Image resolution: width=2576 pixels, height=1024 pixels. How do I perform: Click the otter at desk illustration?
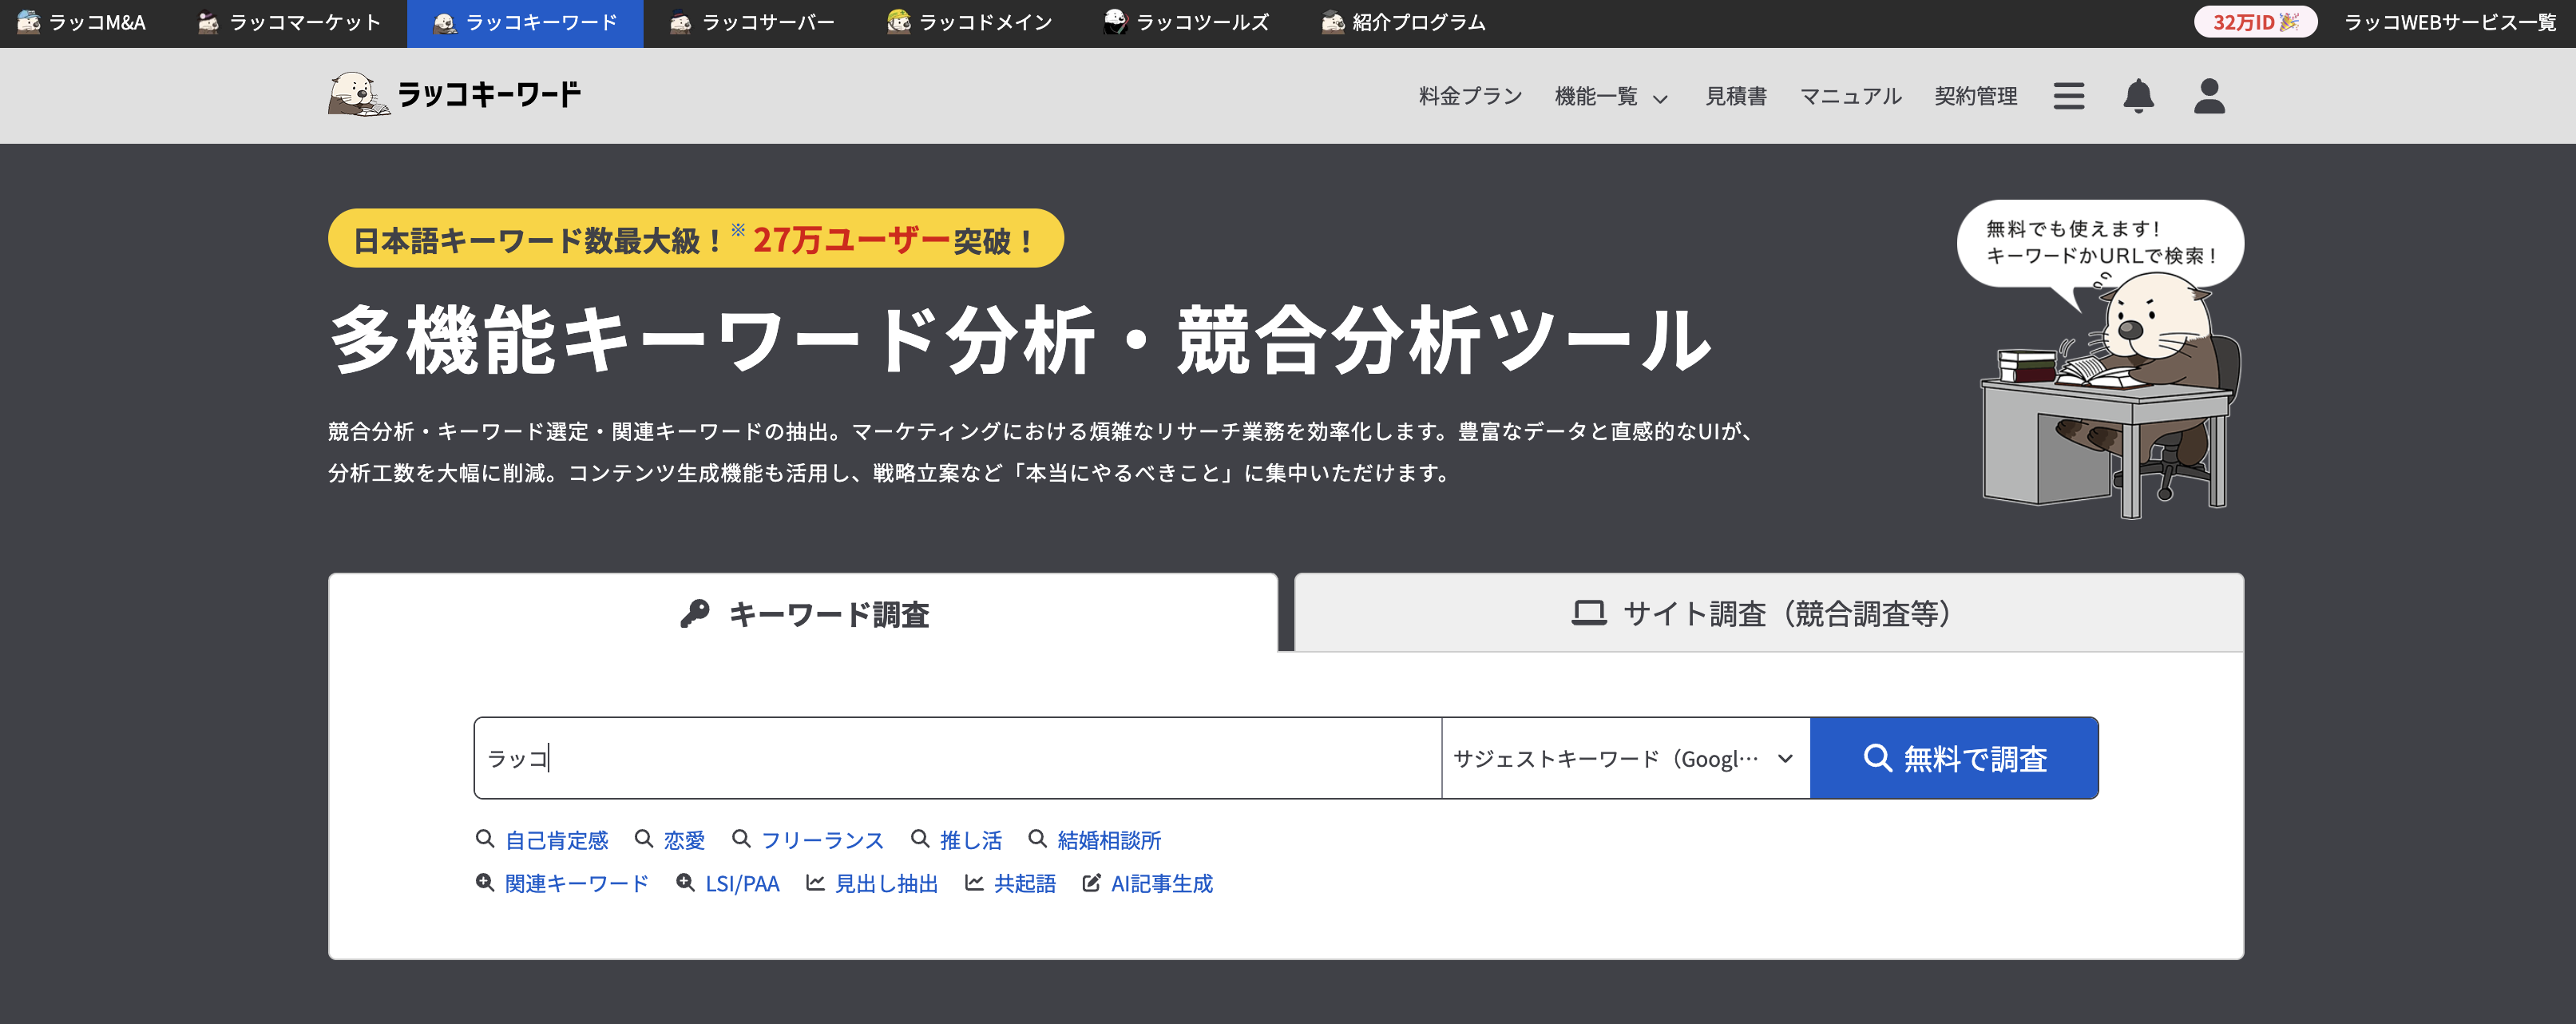point(2110,400)
